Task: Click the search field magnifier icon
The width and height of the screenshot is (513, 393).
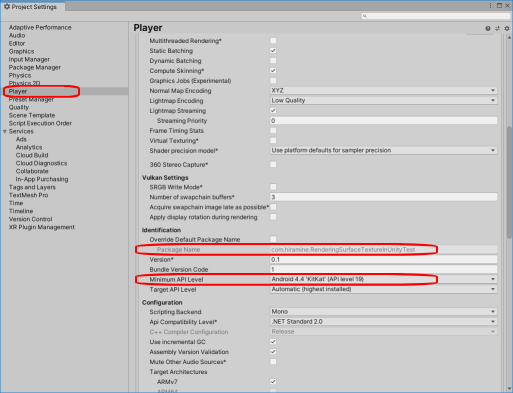Action: [x=365, y=16]
